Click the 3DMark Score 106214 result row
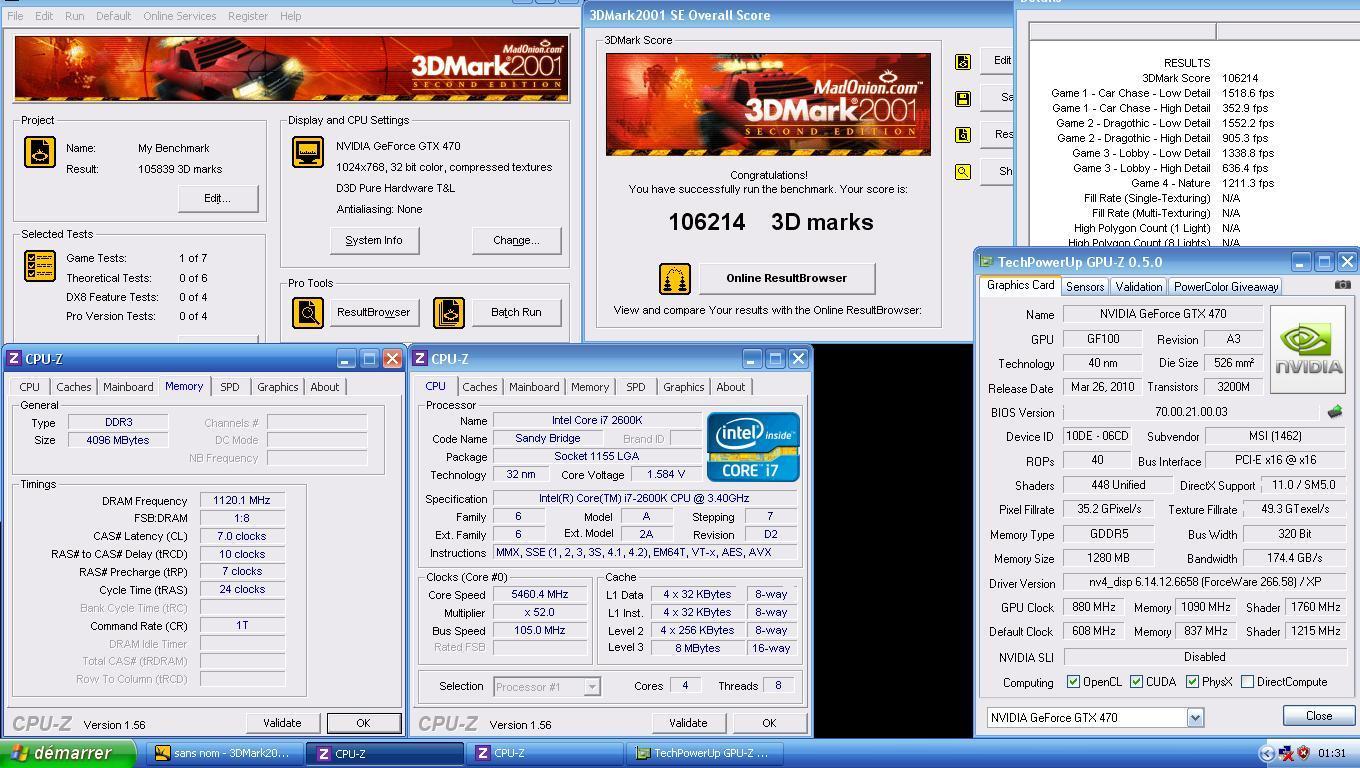This screenshot has width=1360, height=768. point(1200,78)
